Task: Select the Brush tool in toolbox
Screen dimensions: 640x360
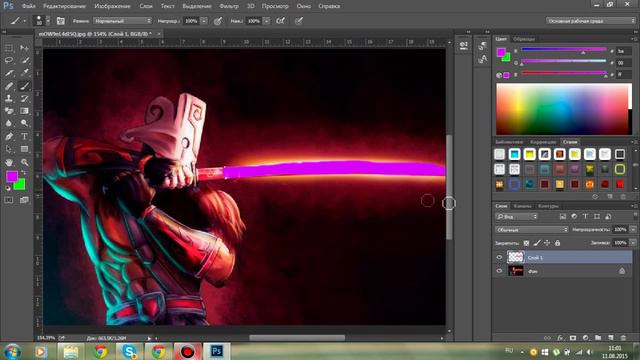Action: pos(24,86)
